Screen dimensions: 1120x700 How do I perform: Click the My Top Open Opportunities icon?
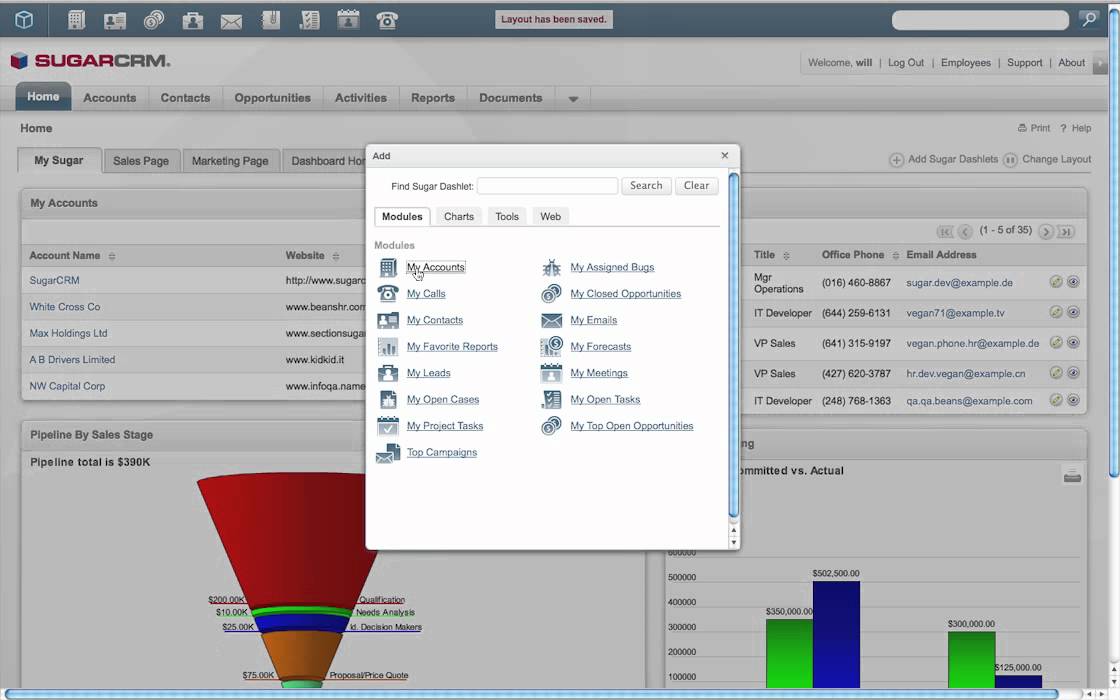(551, 426)
